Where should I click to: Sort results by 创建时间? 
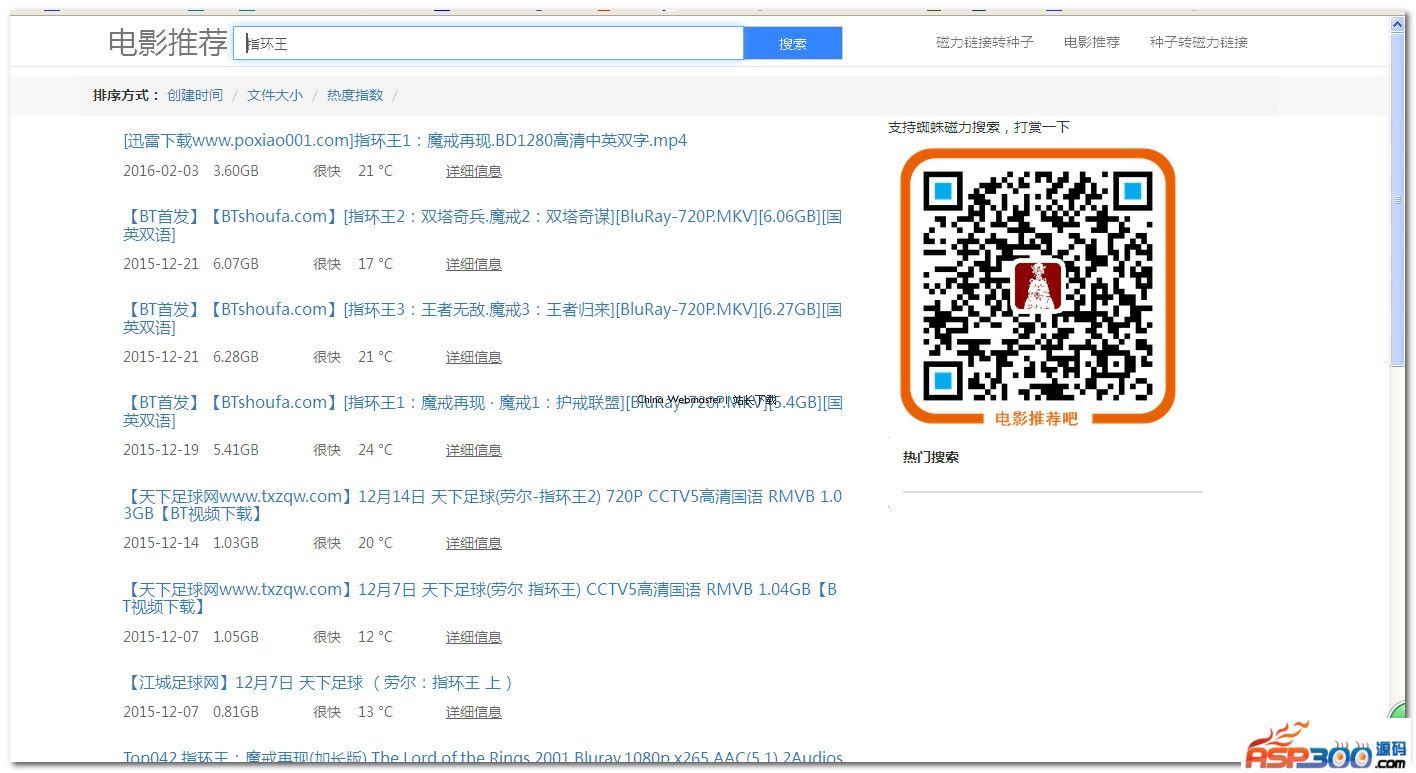point(195,95)
